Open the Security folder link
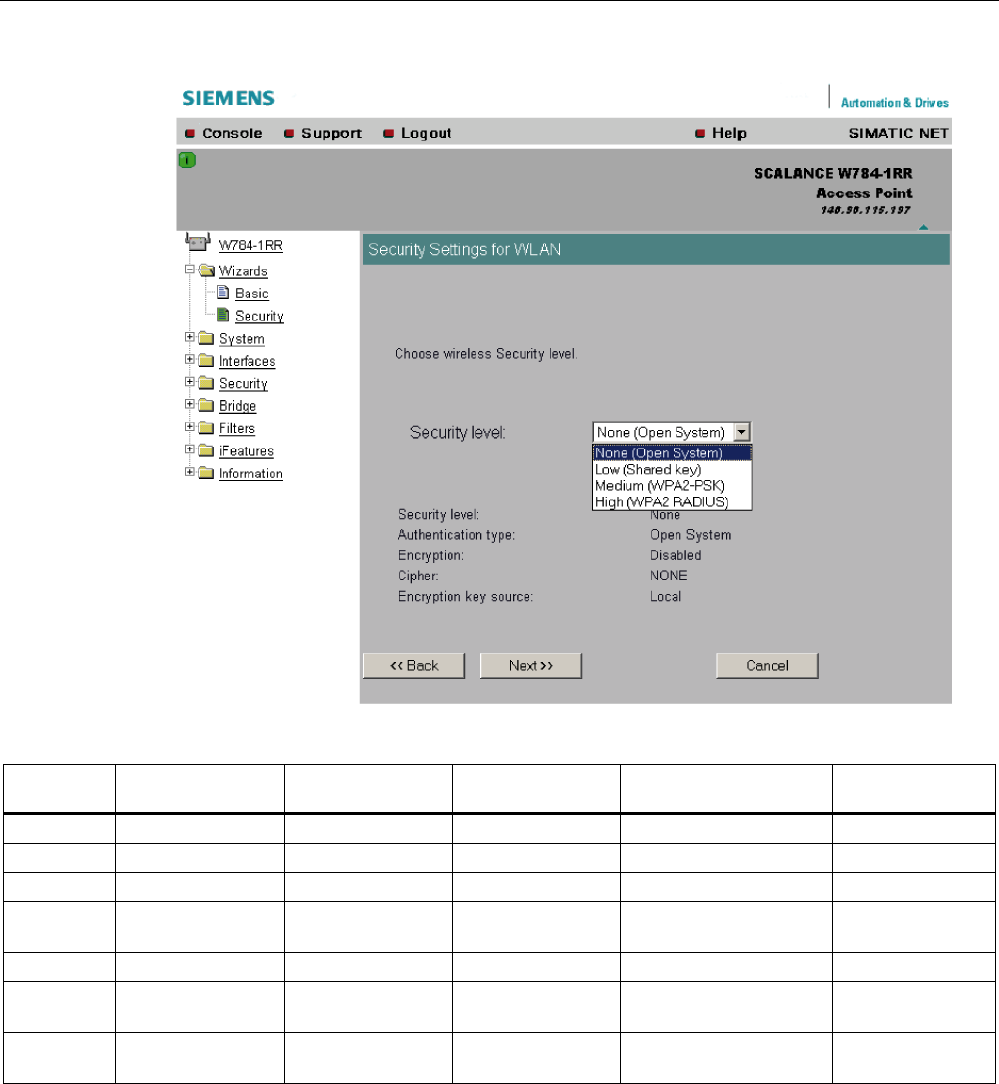Viewport: 999px width, 1084px height. click(x=243, y=384)
